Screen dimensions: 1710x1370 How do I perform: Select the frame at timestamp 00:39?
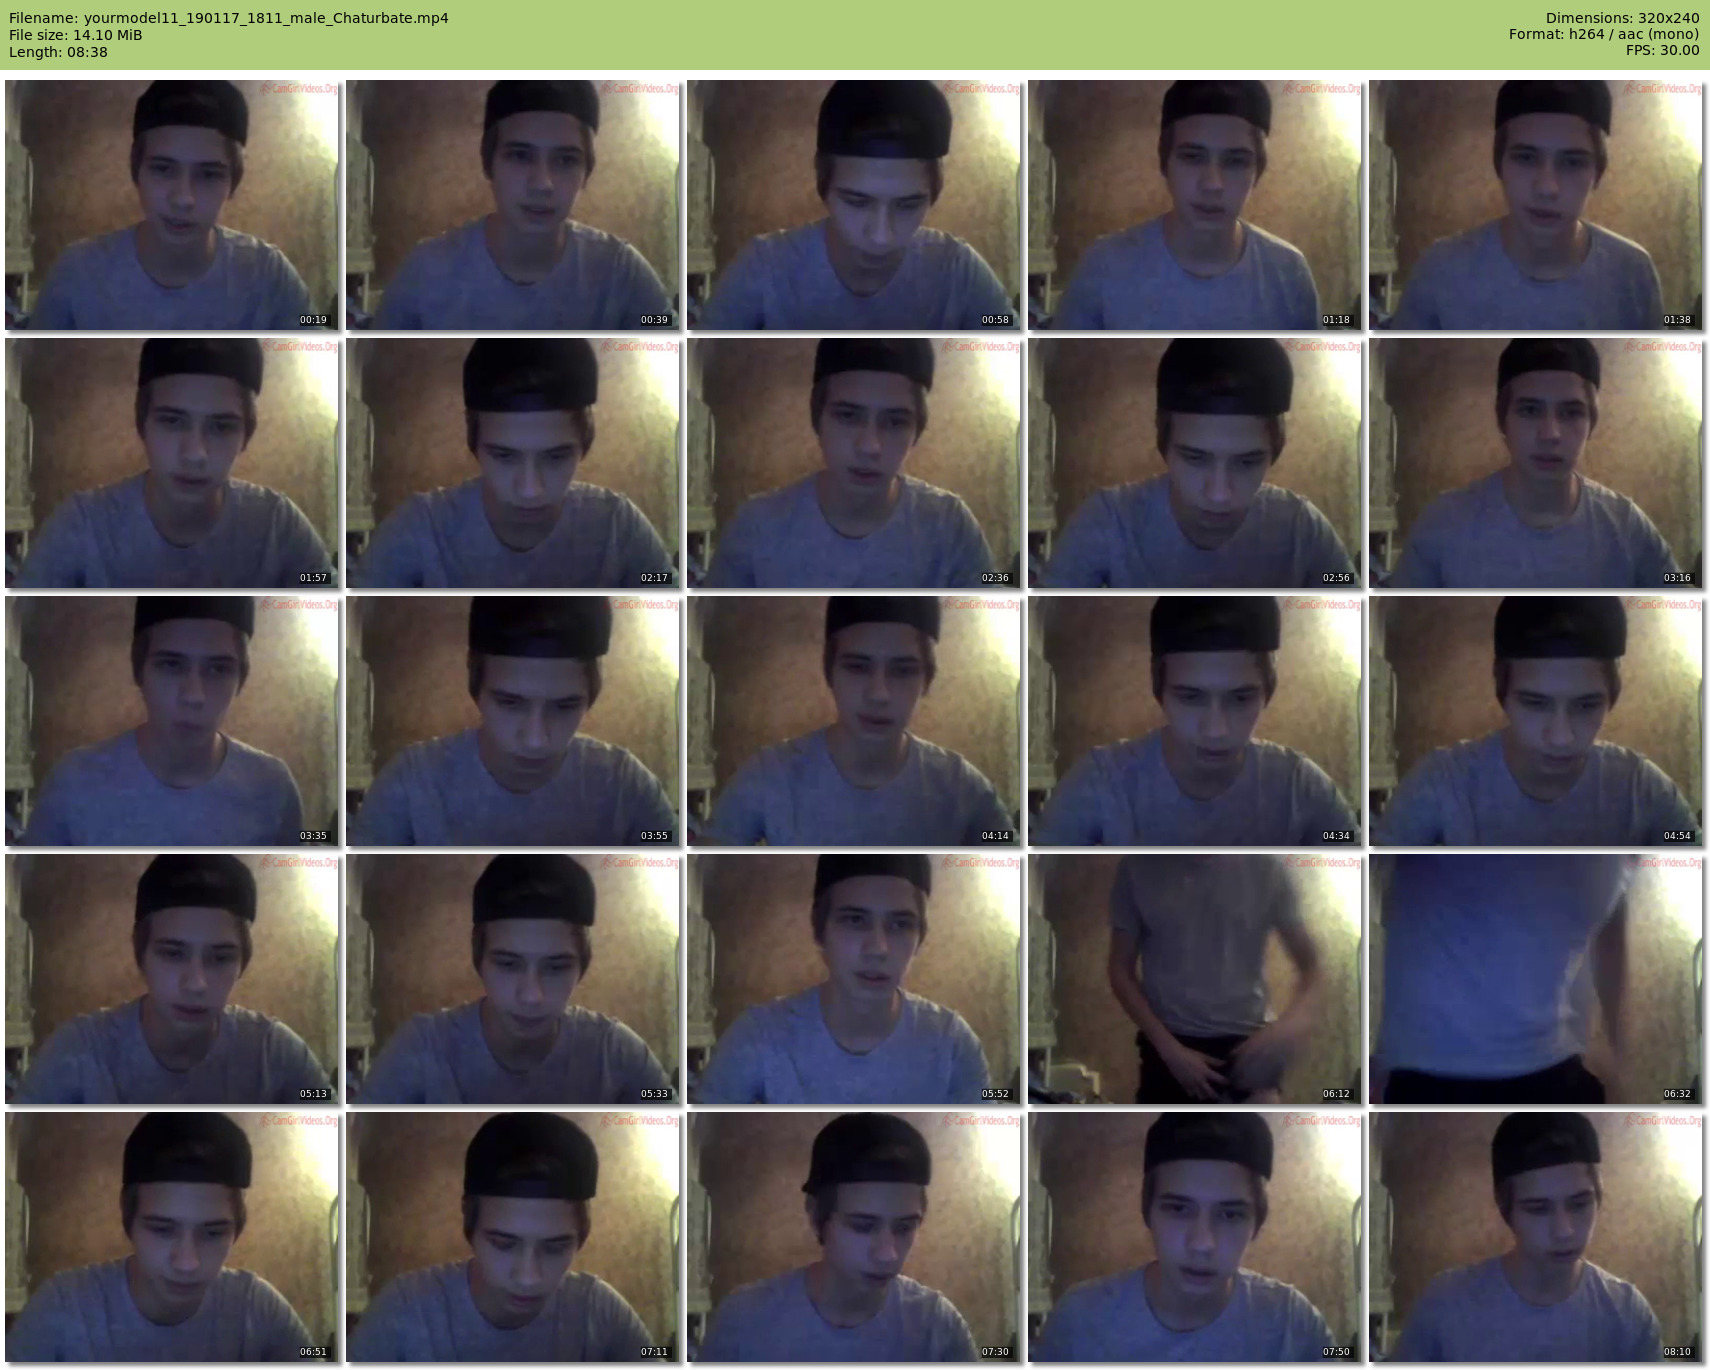(x=513, y=205)
